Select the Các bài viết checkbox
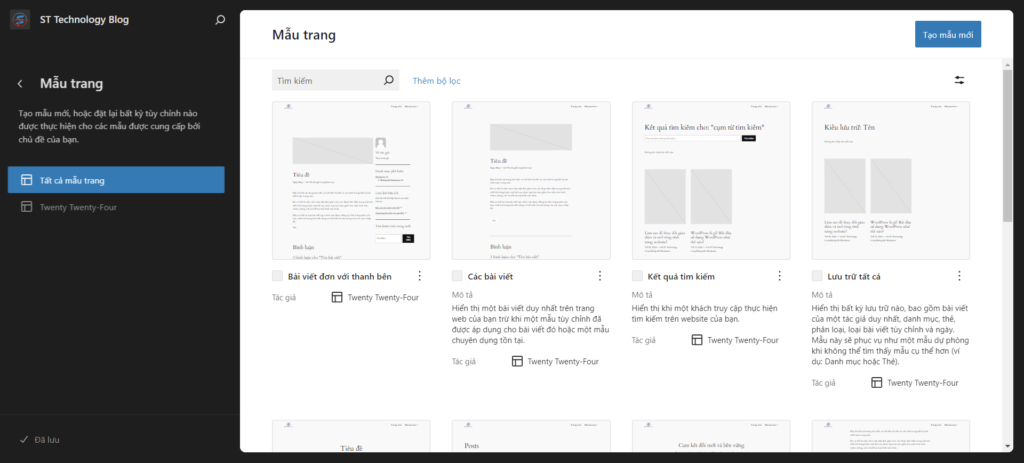This screenshot has height=463, width=1024. (x=458, y=276)
